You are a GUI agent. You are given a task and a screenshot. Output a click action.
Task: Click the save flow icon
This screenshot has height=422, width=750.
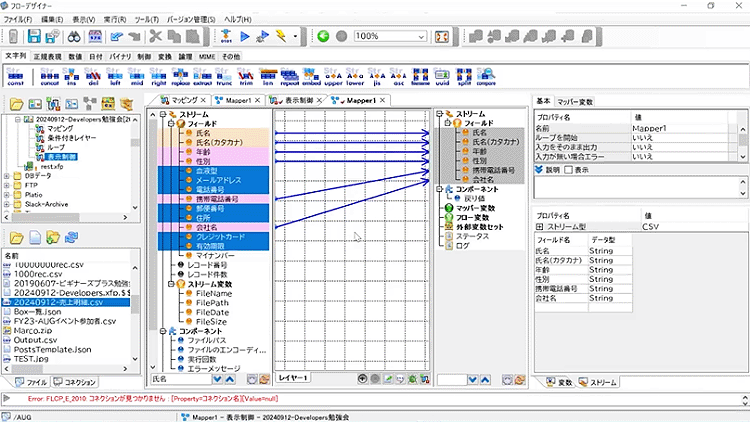[x=34, y=36]
